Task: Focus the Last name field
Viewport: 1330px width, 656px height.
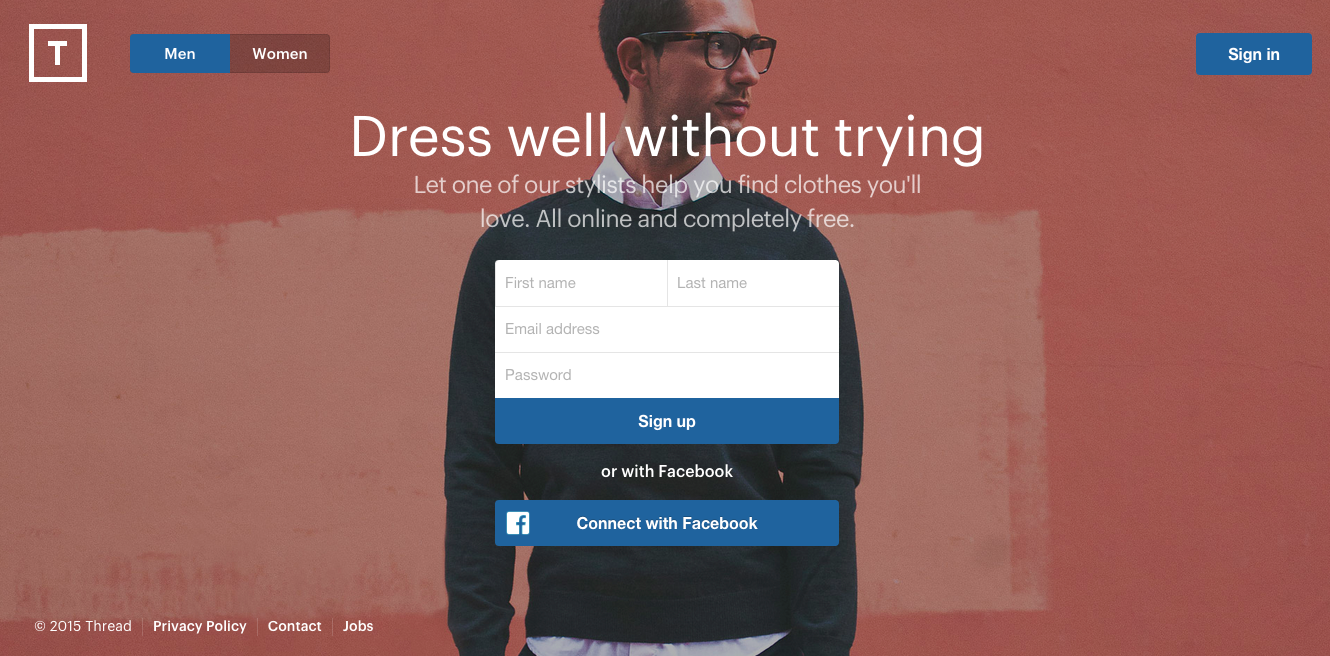Action: pos(753,283)
